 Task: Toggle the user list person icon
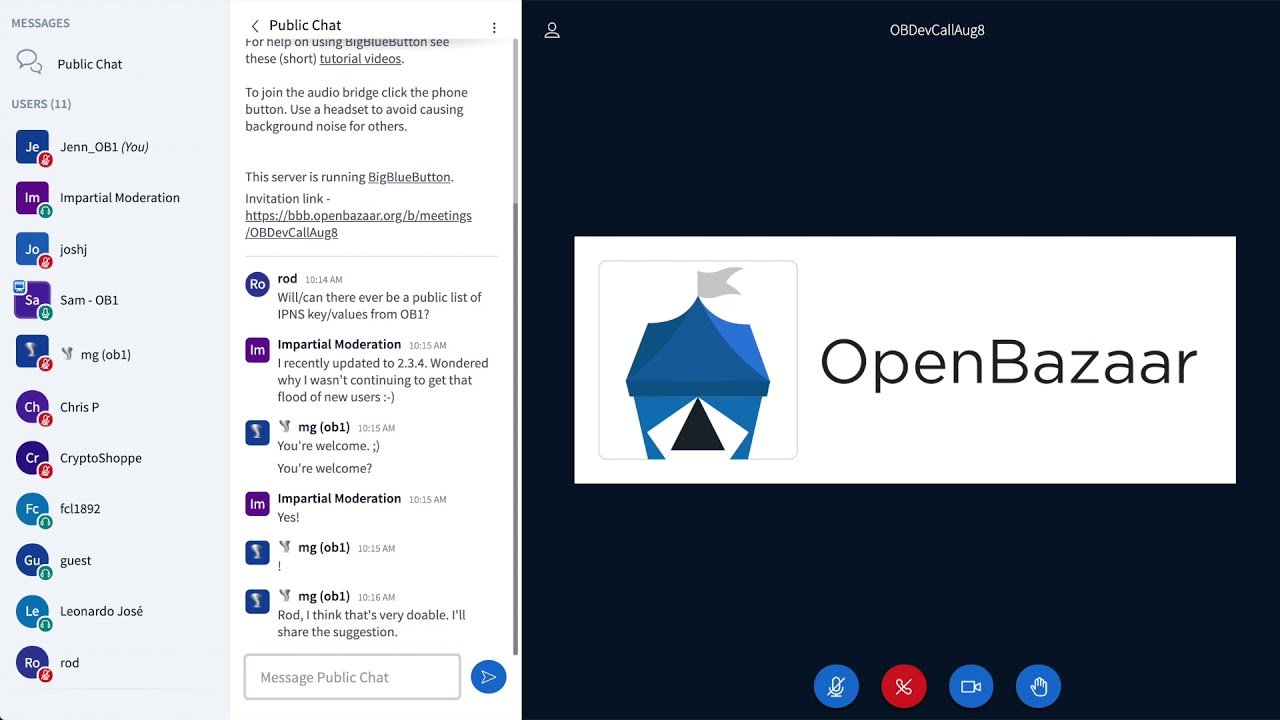pos(552,30)
